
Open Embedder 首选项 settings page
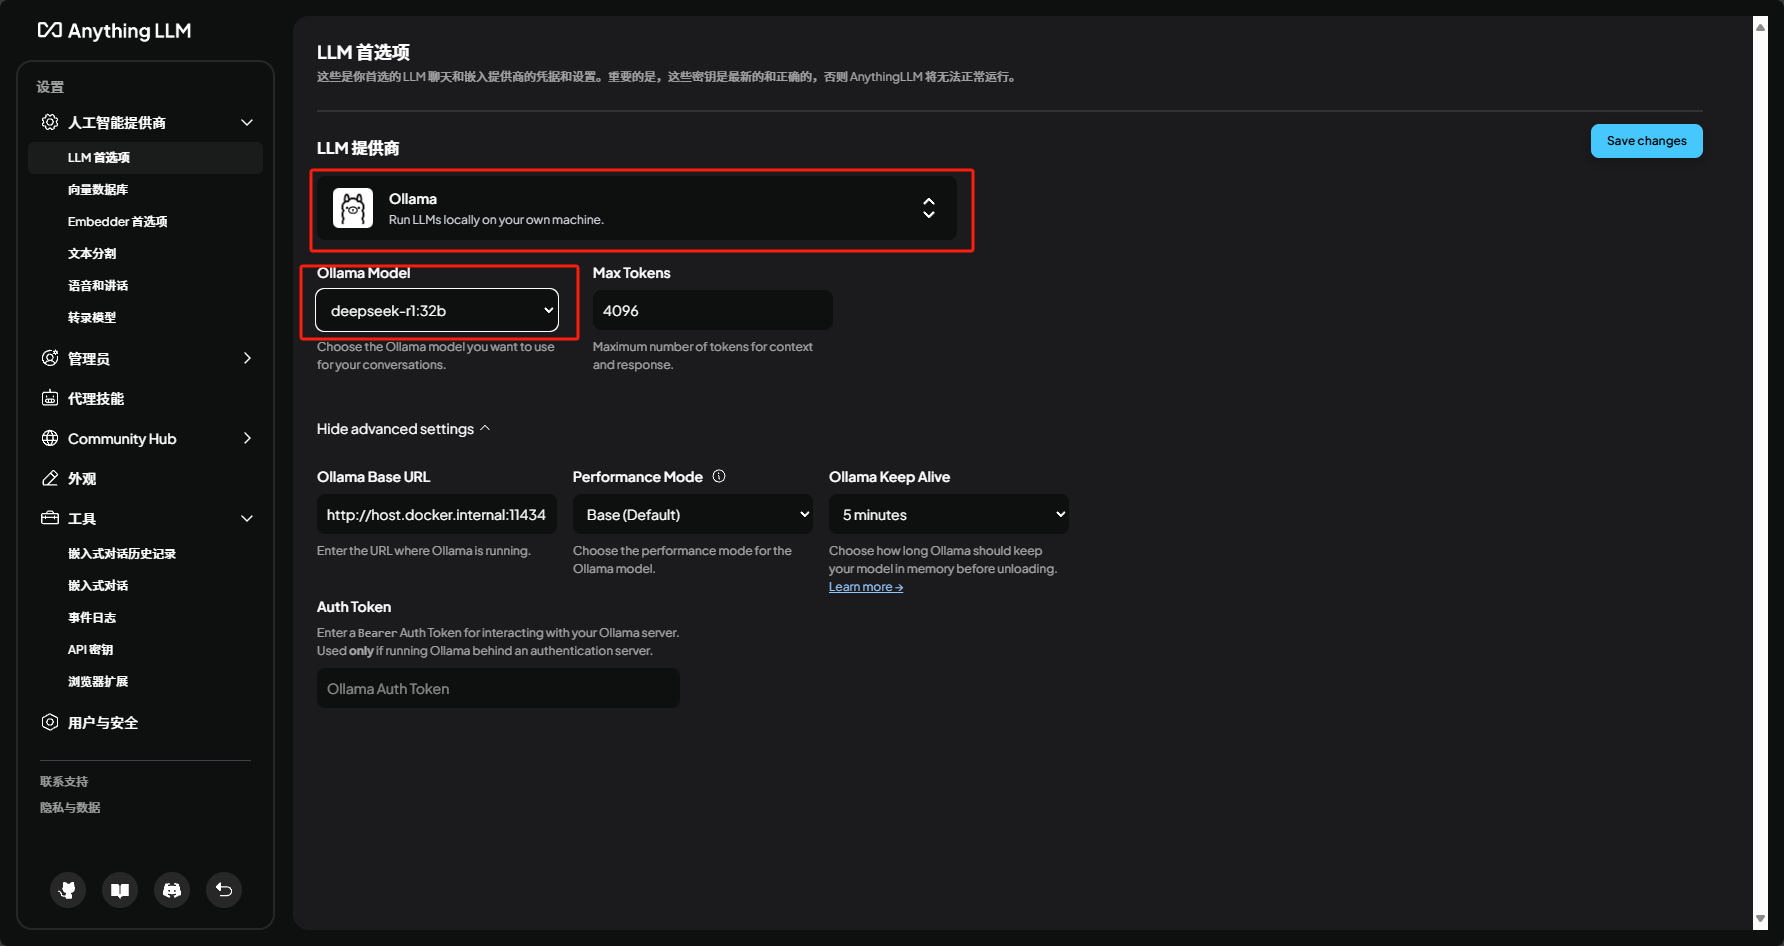117,222
